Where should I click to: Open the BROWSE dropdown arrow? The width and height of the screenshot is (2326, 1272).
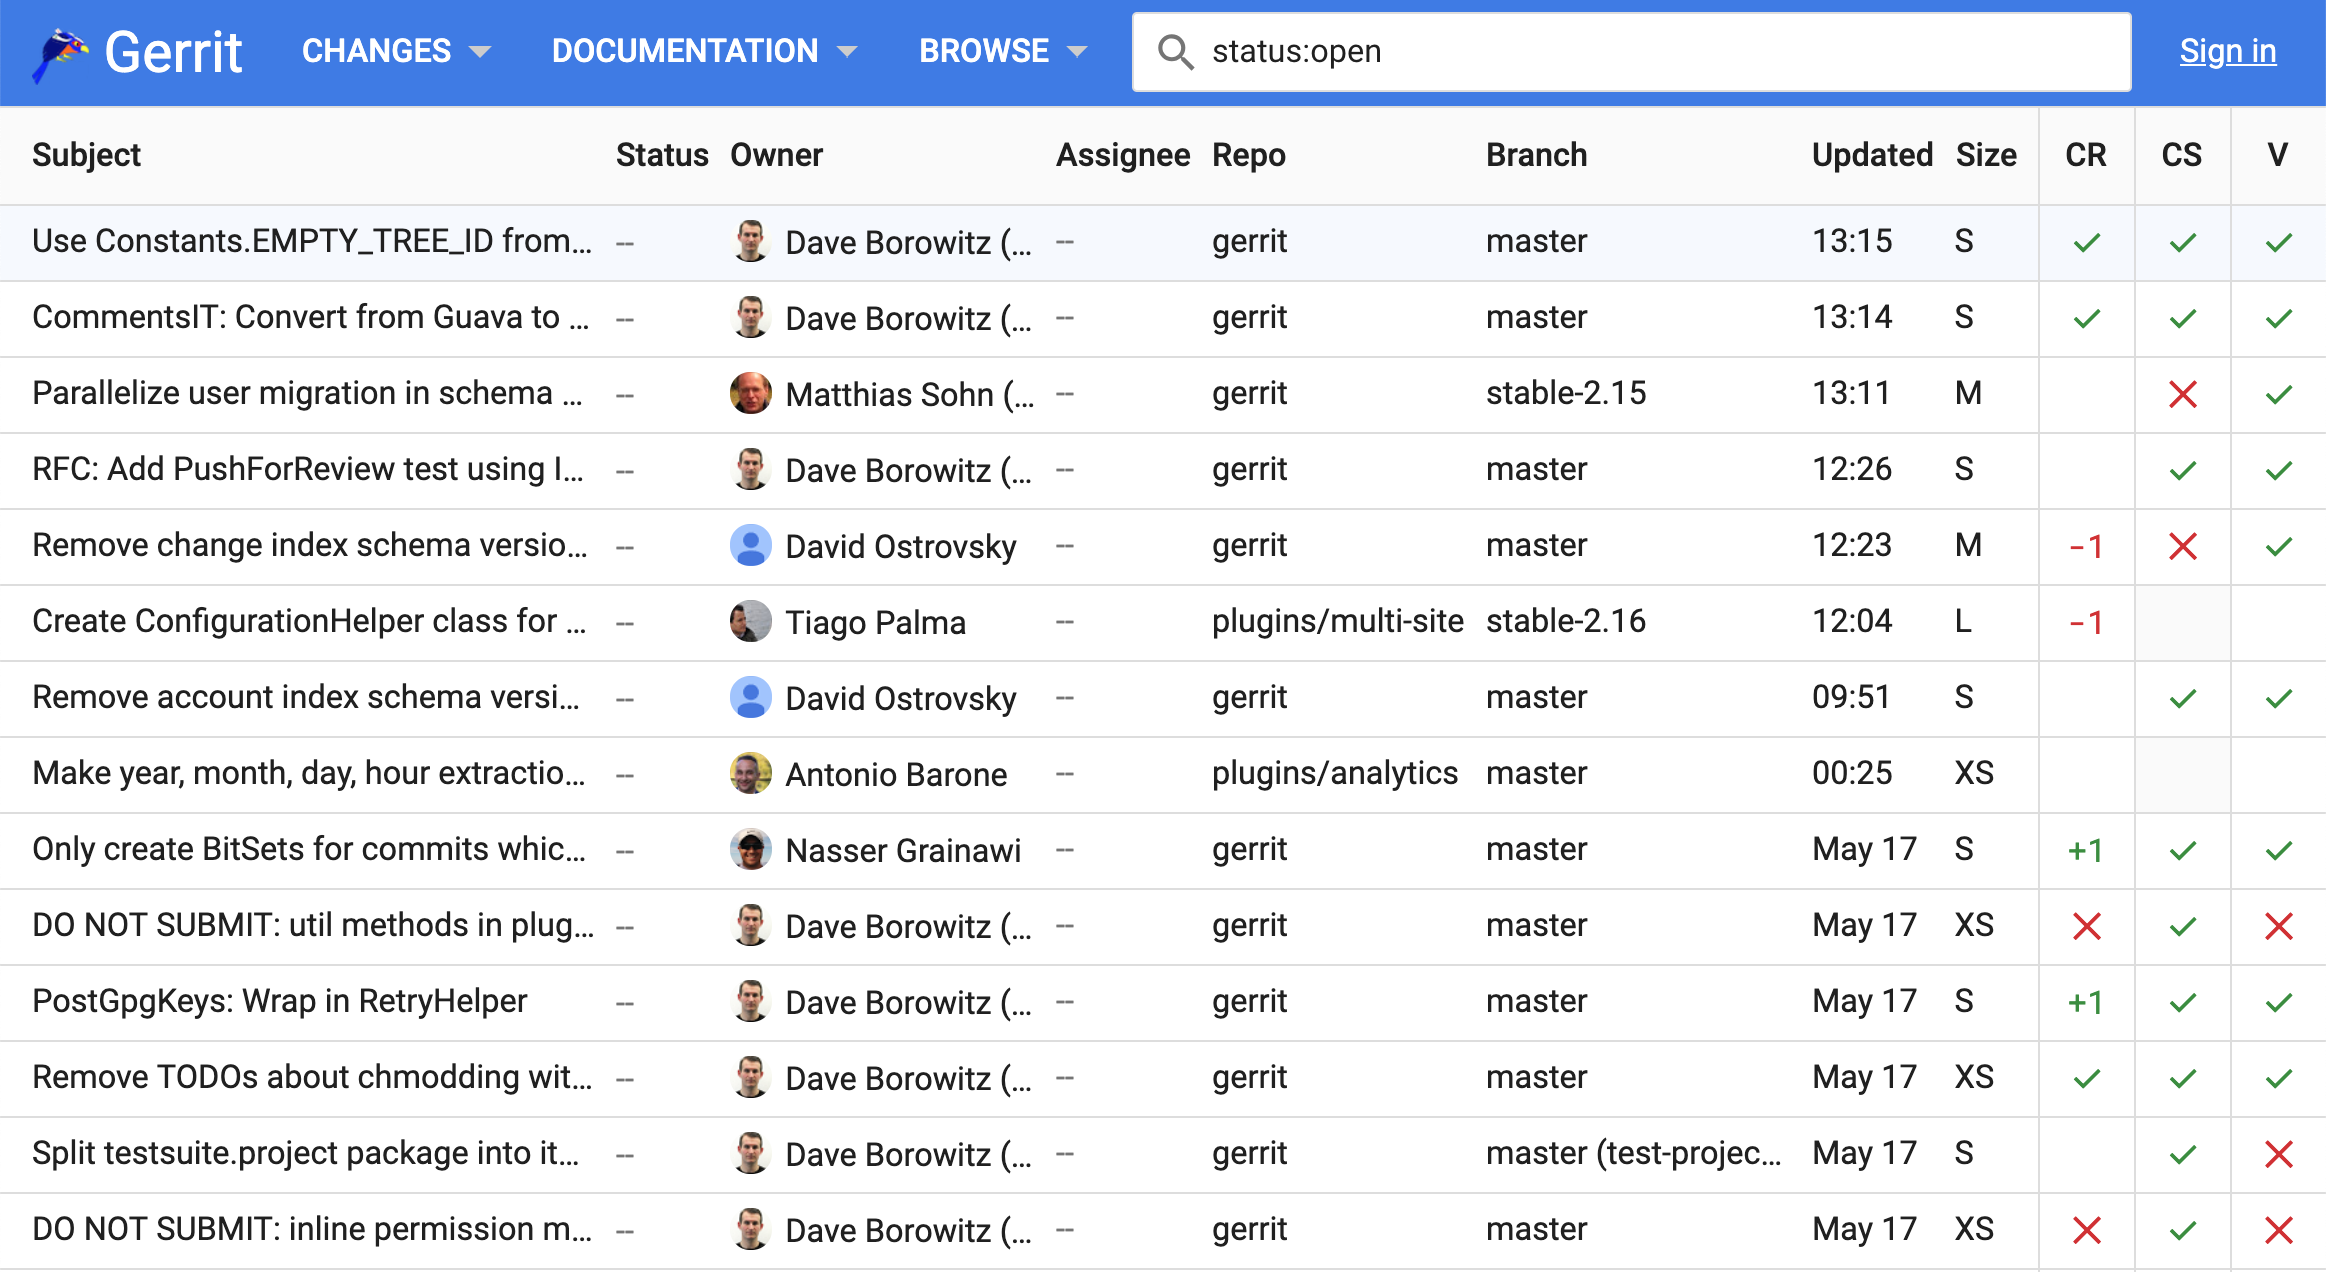click(x=1081, y=51)
